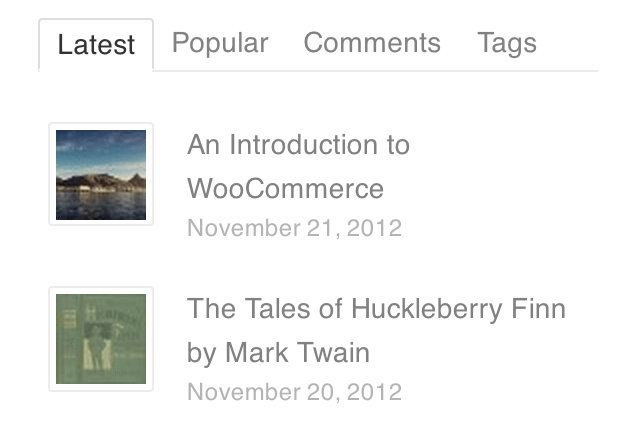Click the word WooCommerce in the post title

pyautogui.click(x=285, y=189)
